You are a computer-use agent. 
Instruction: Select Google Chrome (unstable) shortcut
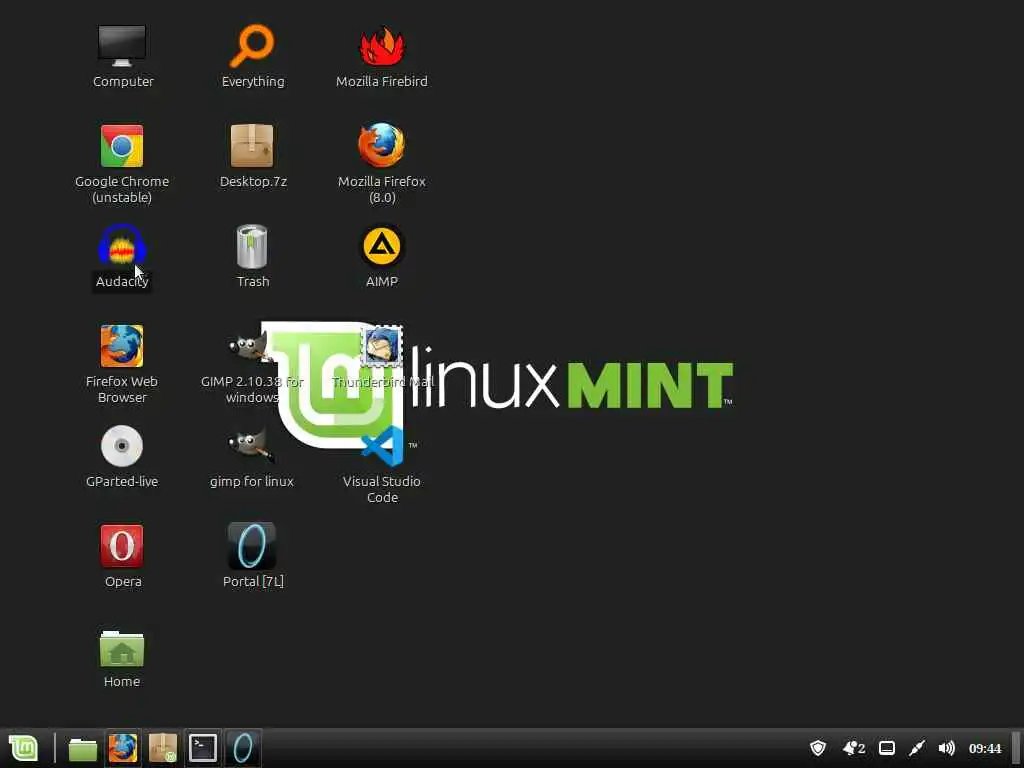122,146
